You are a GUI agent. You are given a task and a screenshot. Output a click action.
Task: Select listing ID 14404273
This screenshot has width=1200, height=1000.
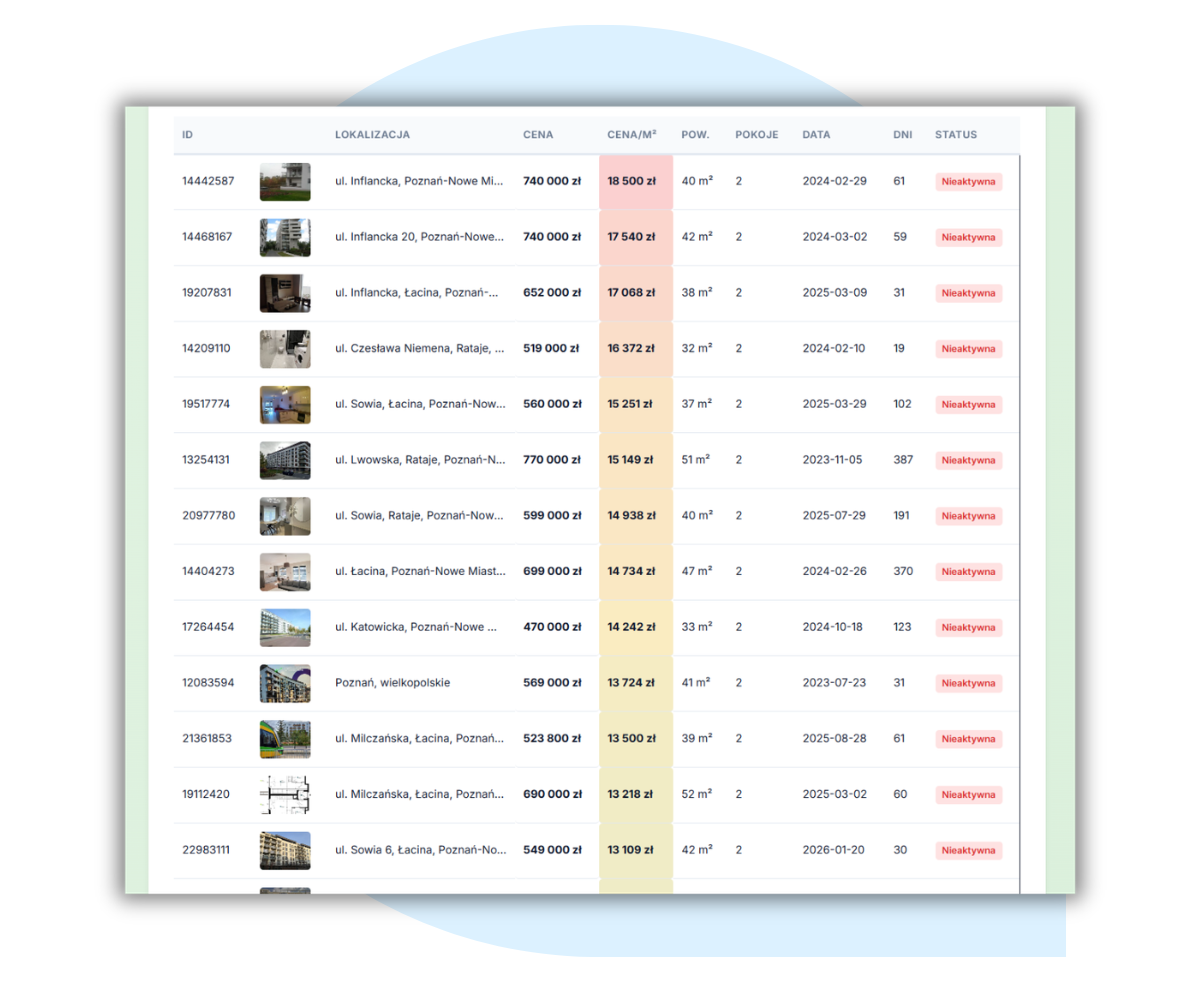pyautogui.click(x=208, y=572)
